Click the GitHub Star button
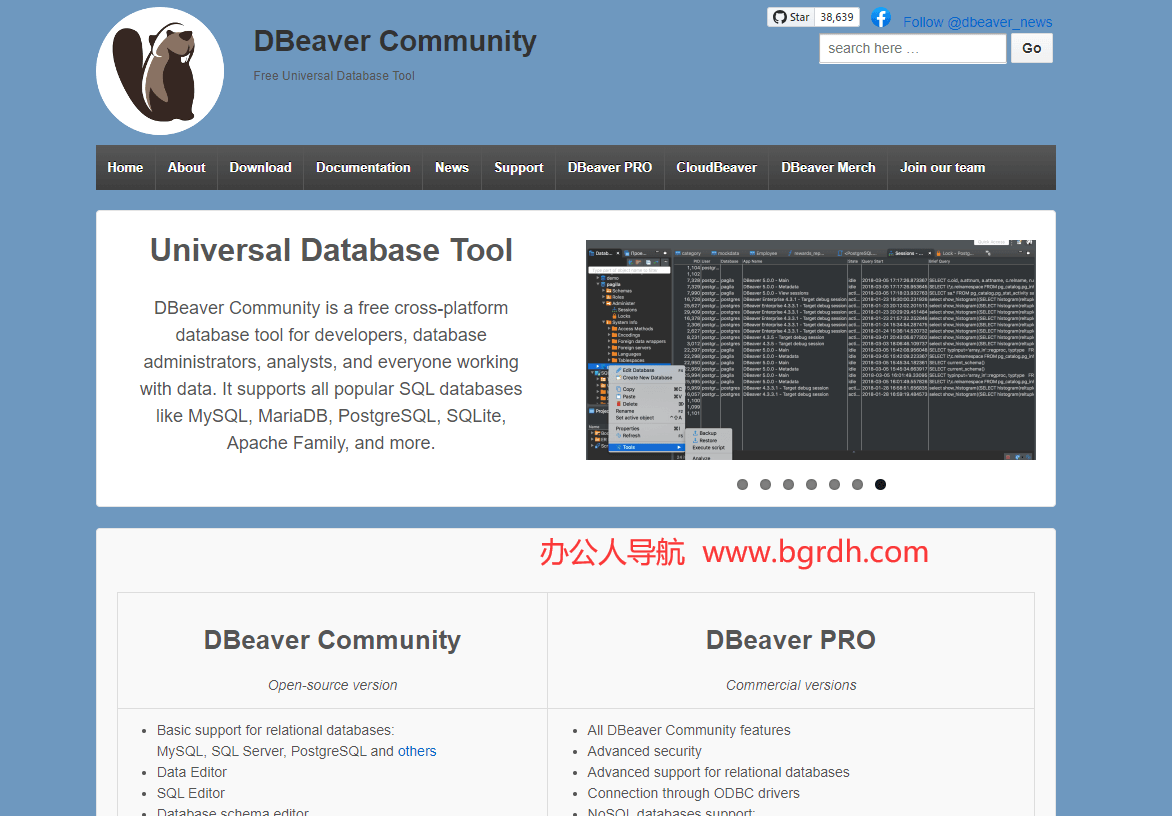Image resolution: width=1172 pixels, height=816 pixels. tap(790, 17)
